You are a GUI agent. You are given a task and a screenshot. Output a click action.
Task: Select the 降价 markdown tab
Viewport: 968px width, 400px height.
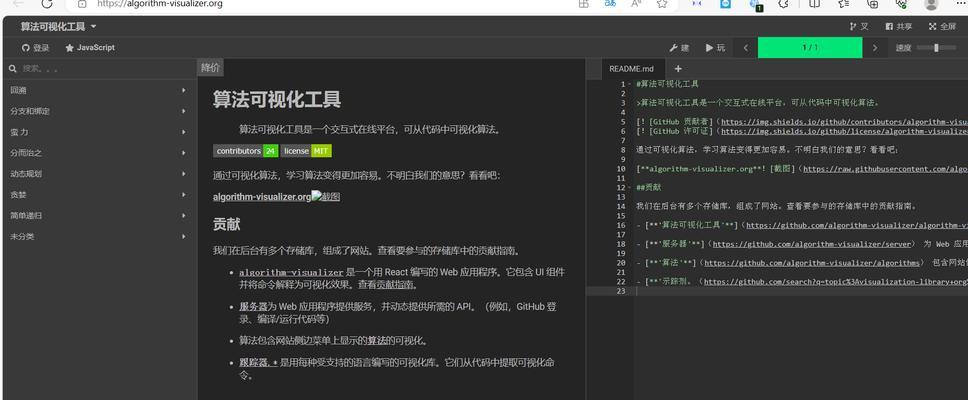click(211, 68)
